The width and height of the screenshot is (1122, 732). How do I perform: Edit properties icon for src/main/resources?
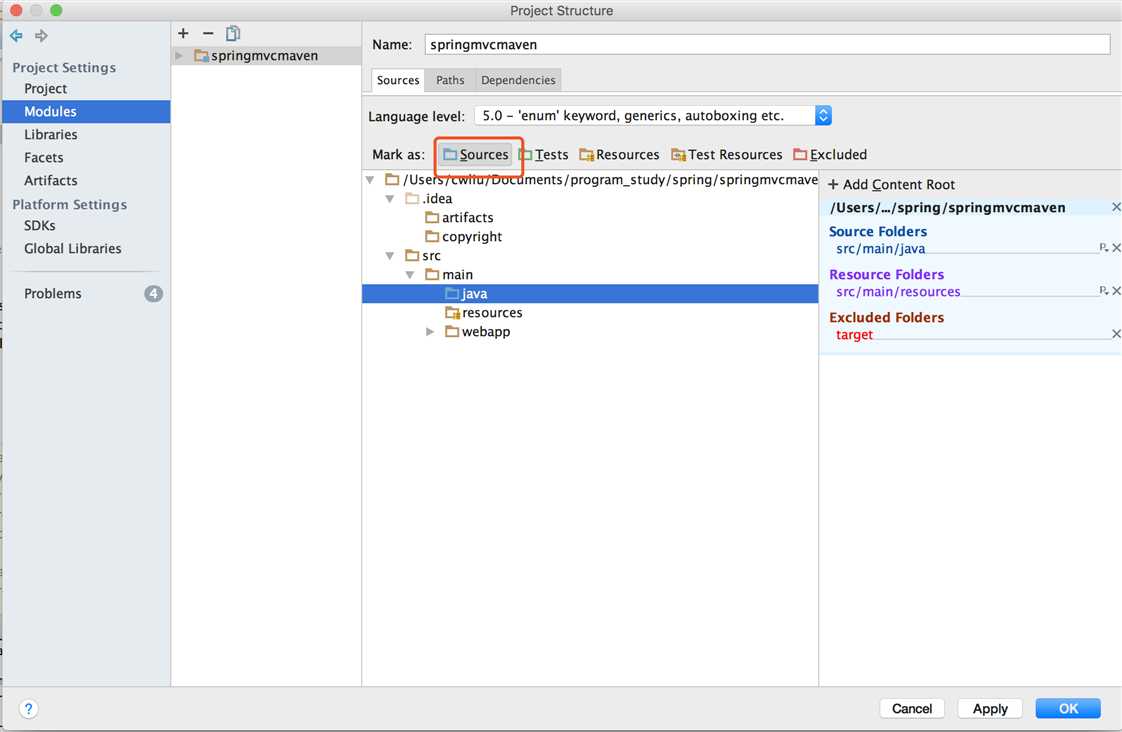tap(1103, 291)
